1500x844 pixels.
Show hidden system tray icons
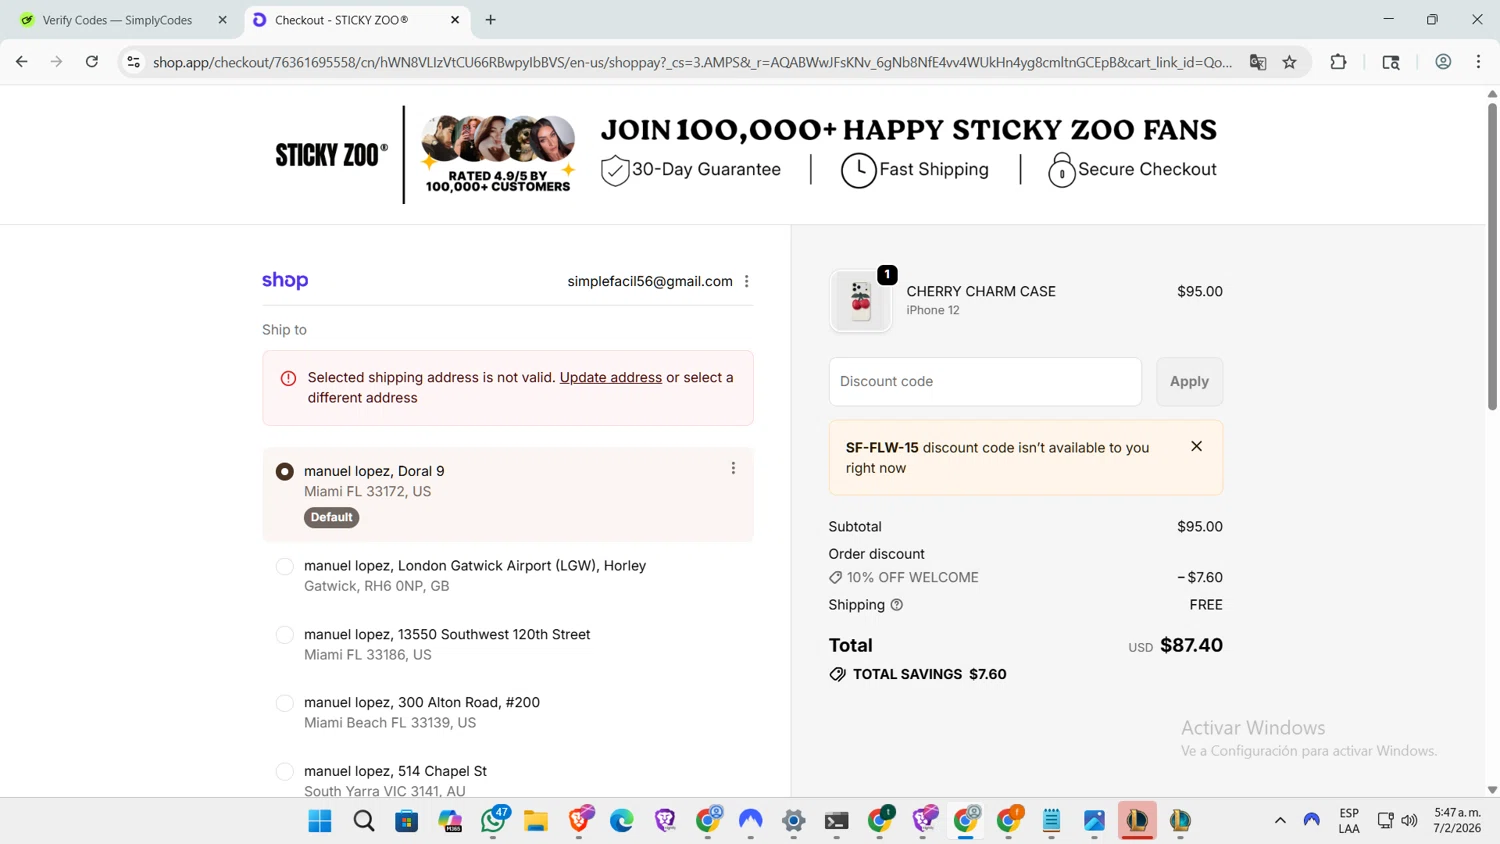tap(1280, 821)
